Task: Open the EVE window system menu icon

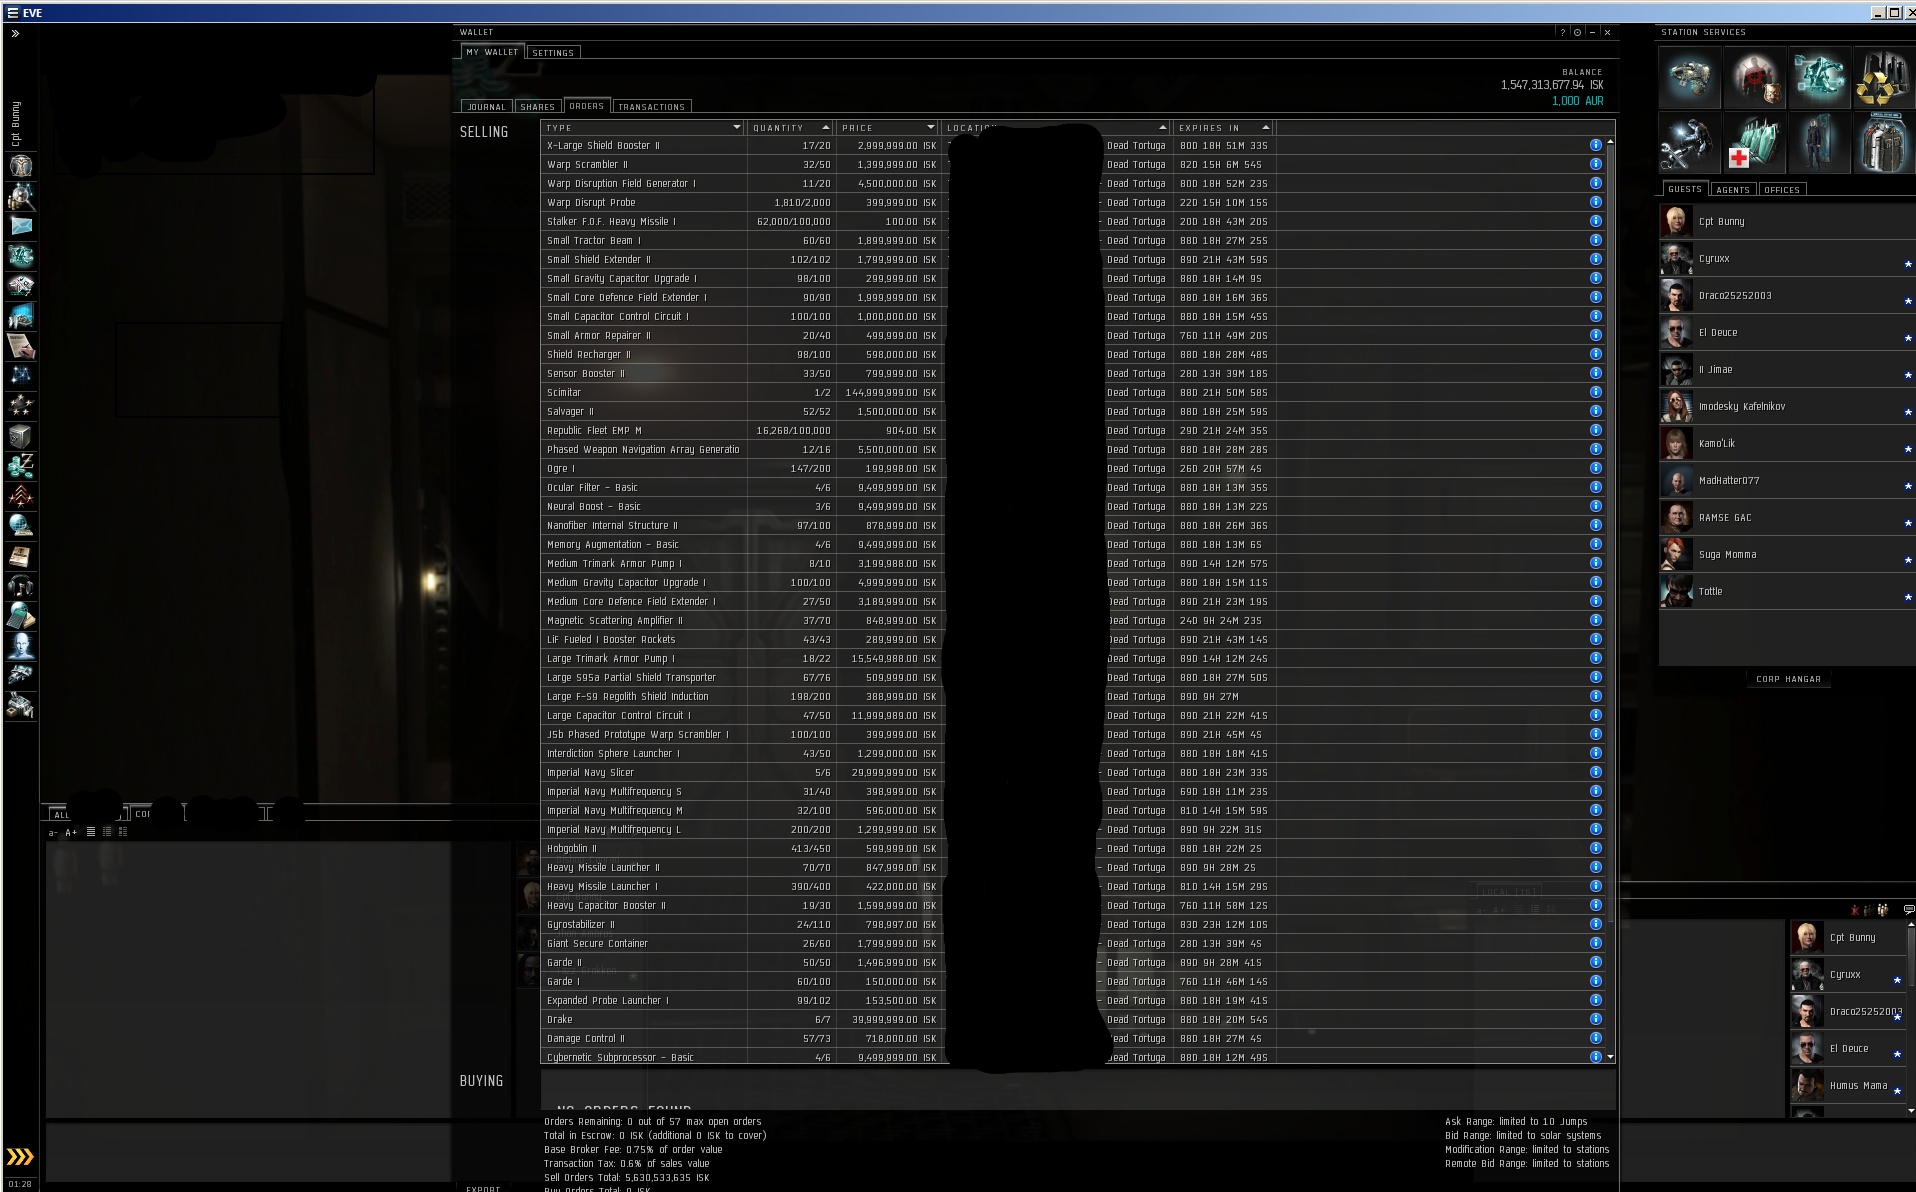Action: pyautogui.click(x=12, y=13)
